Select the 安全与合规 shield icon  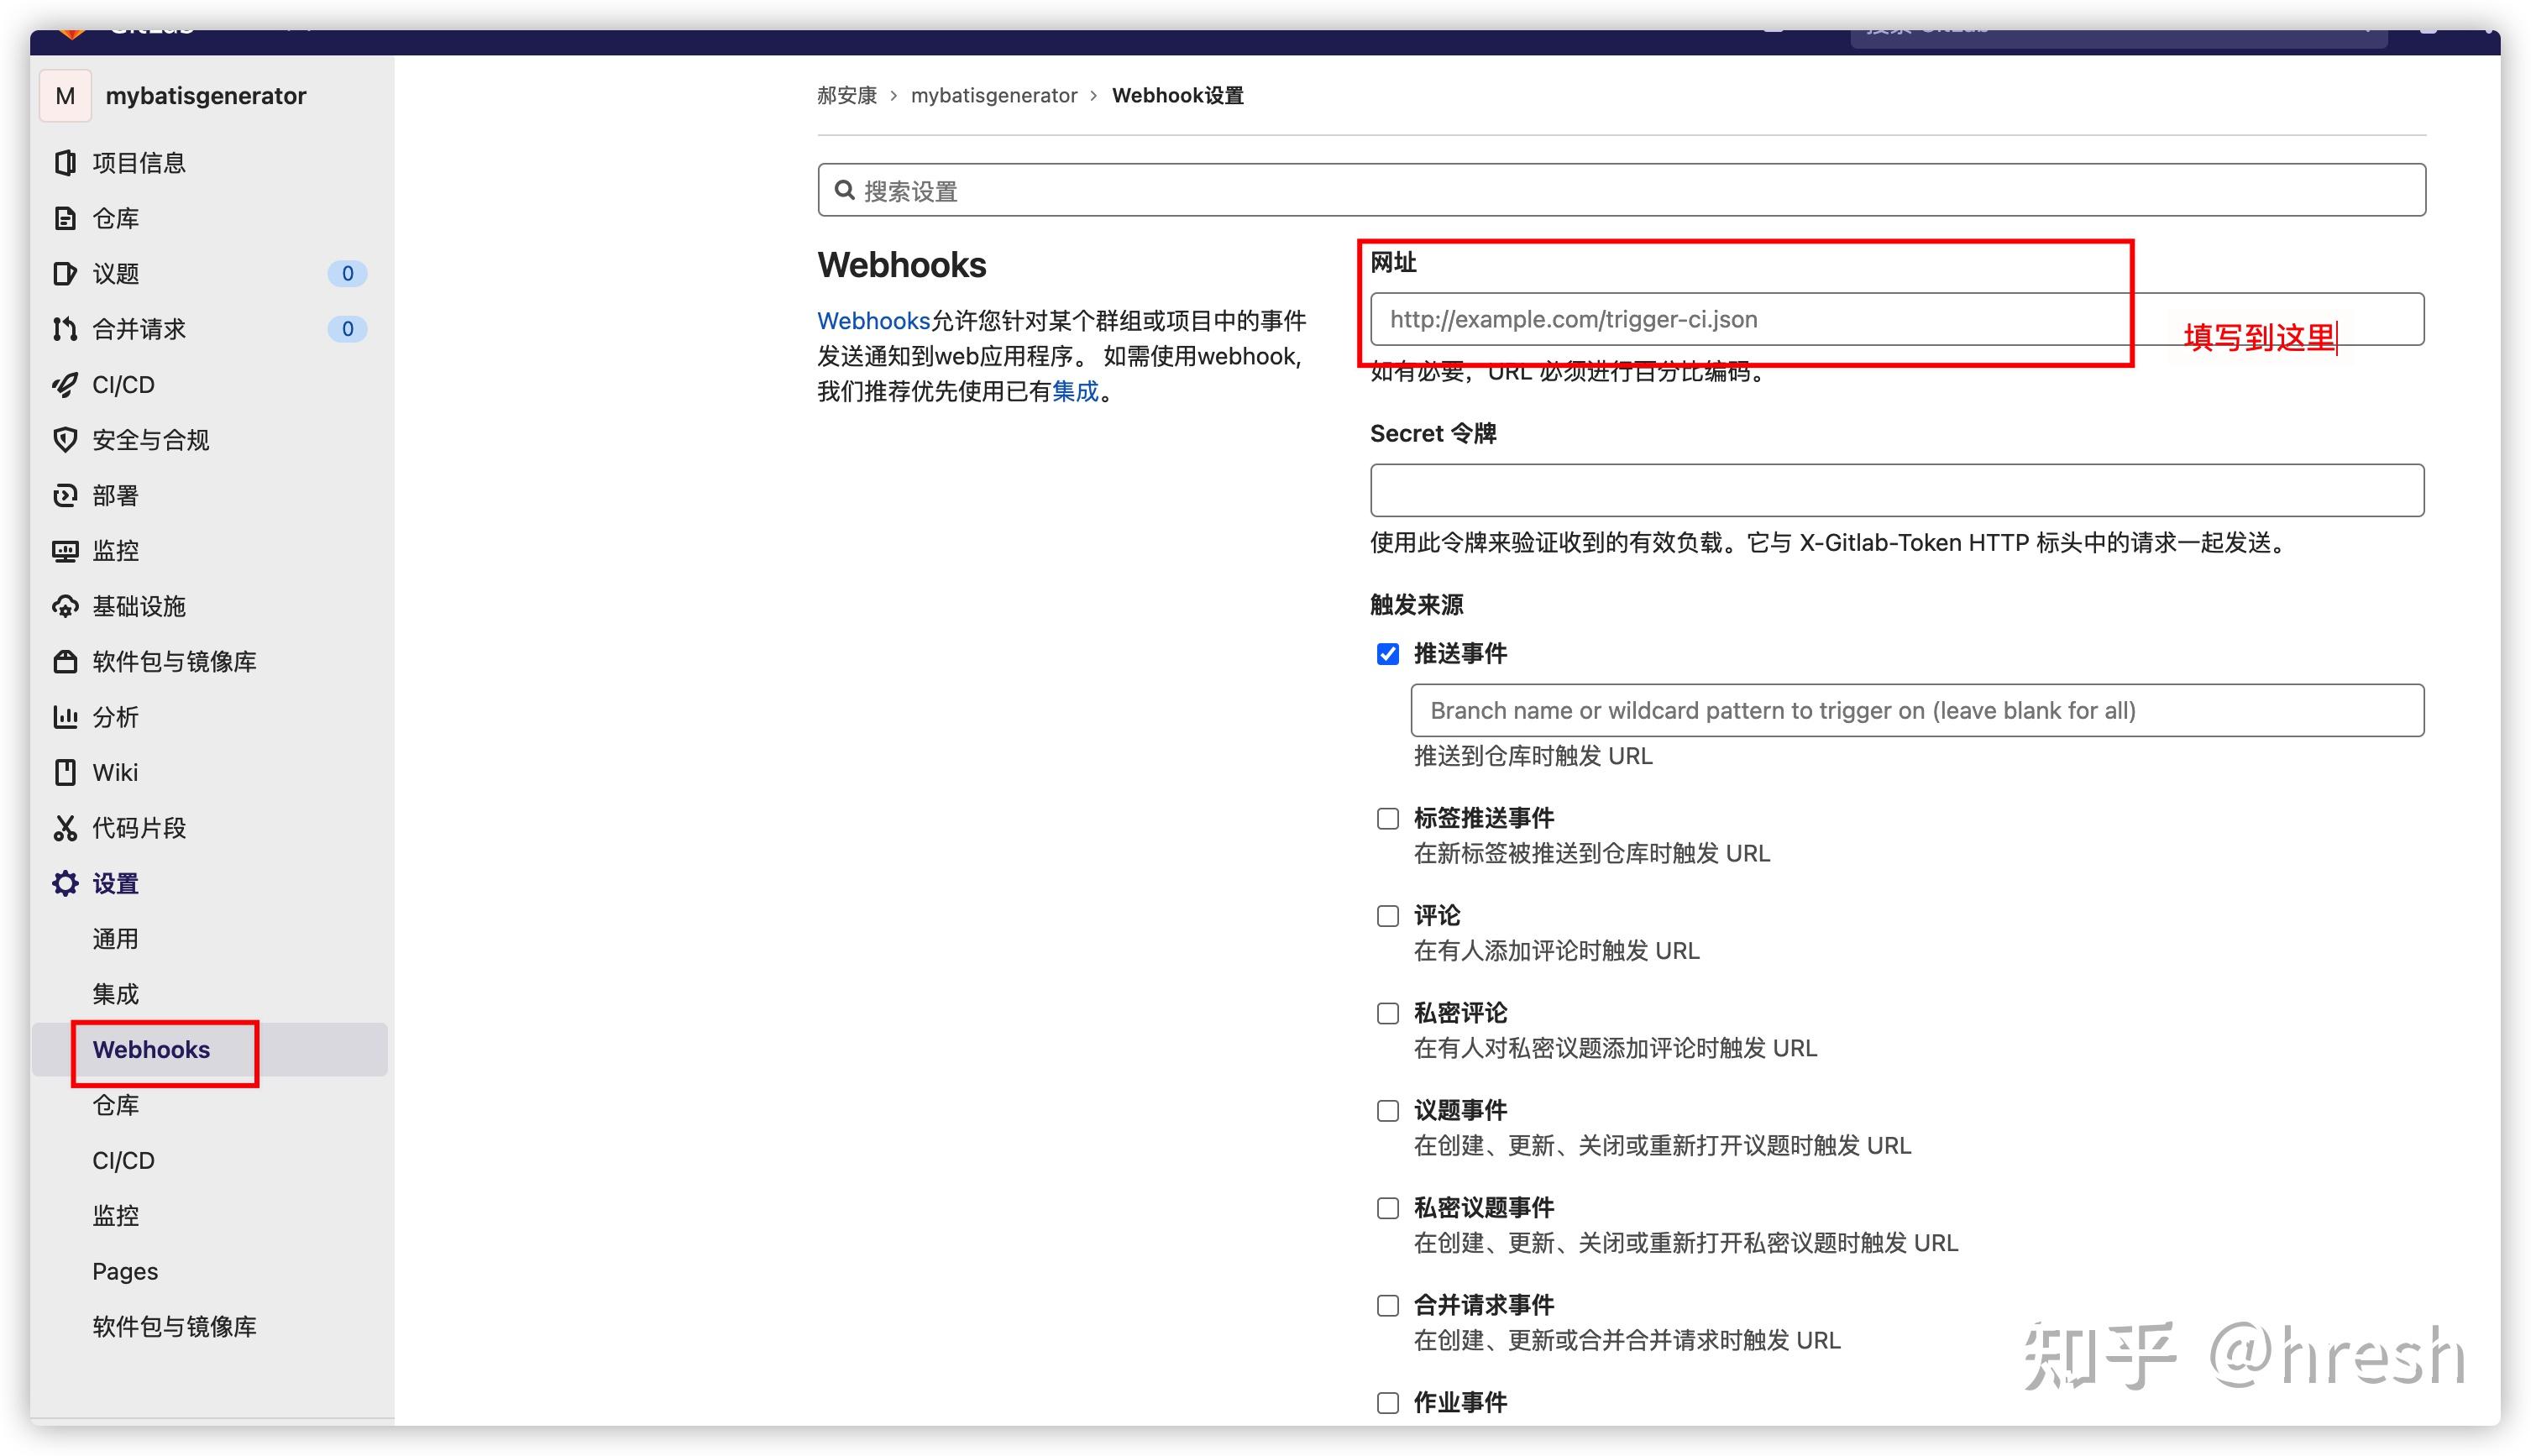pyautogui.click(x=65, y=439)
